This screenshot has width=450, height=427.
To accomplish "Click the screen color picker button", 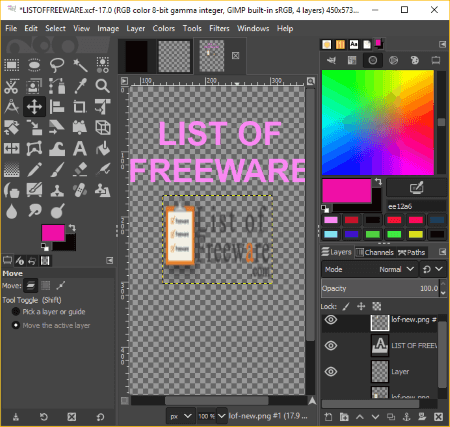I will [416, 188].
